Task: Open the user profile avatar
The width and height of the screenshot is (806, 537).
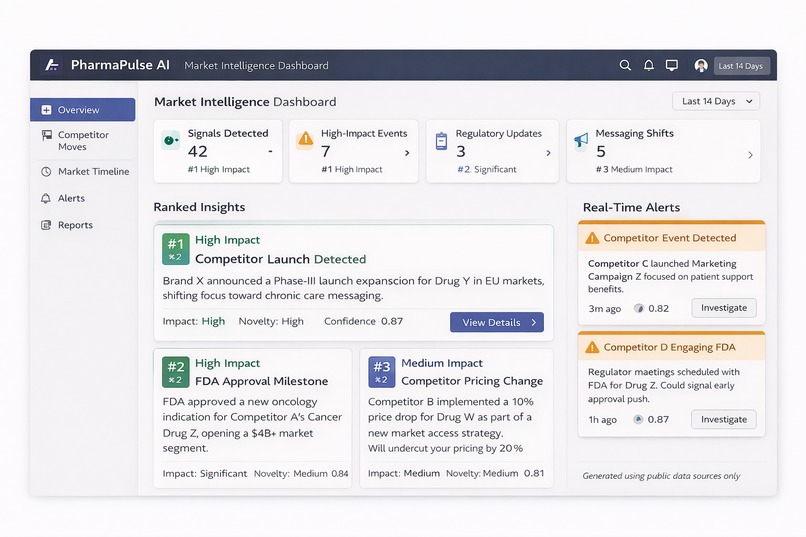Action: 701,65
